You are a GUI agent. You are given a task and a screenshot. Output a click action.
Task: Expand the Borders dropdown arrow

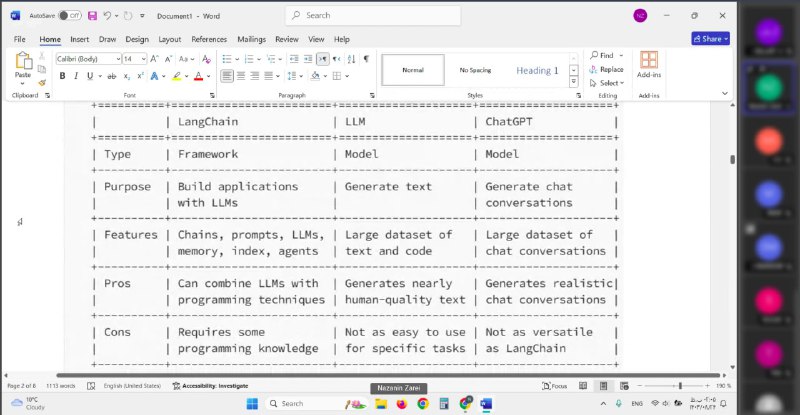coord(347,77)
